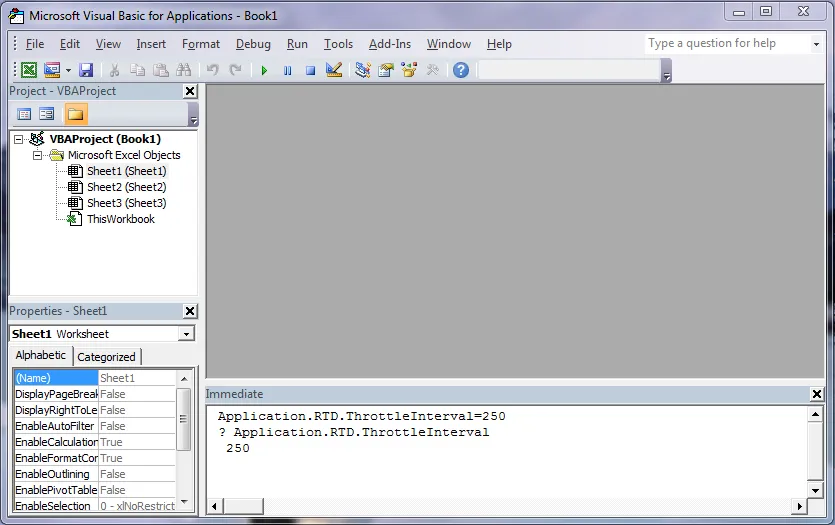Click the blue Help question mark icon
The image size is (835, 525).
tap(461, 70)
